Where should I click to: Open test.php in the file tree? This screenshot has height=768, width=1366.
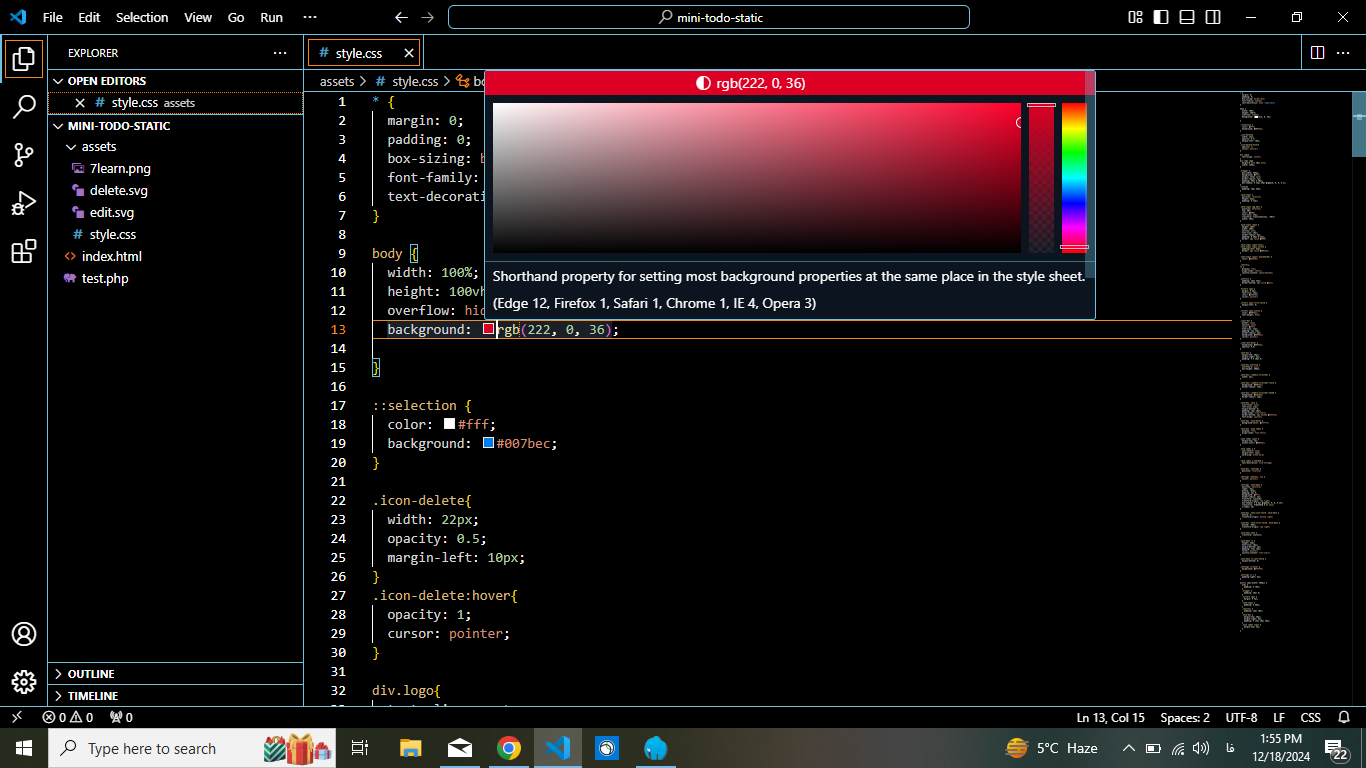tap(105, 279)
